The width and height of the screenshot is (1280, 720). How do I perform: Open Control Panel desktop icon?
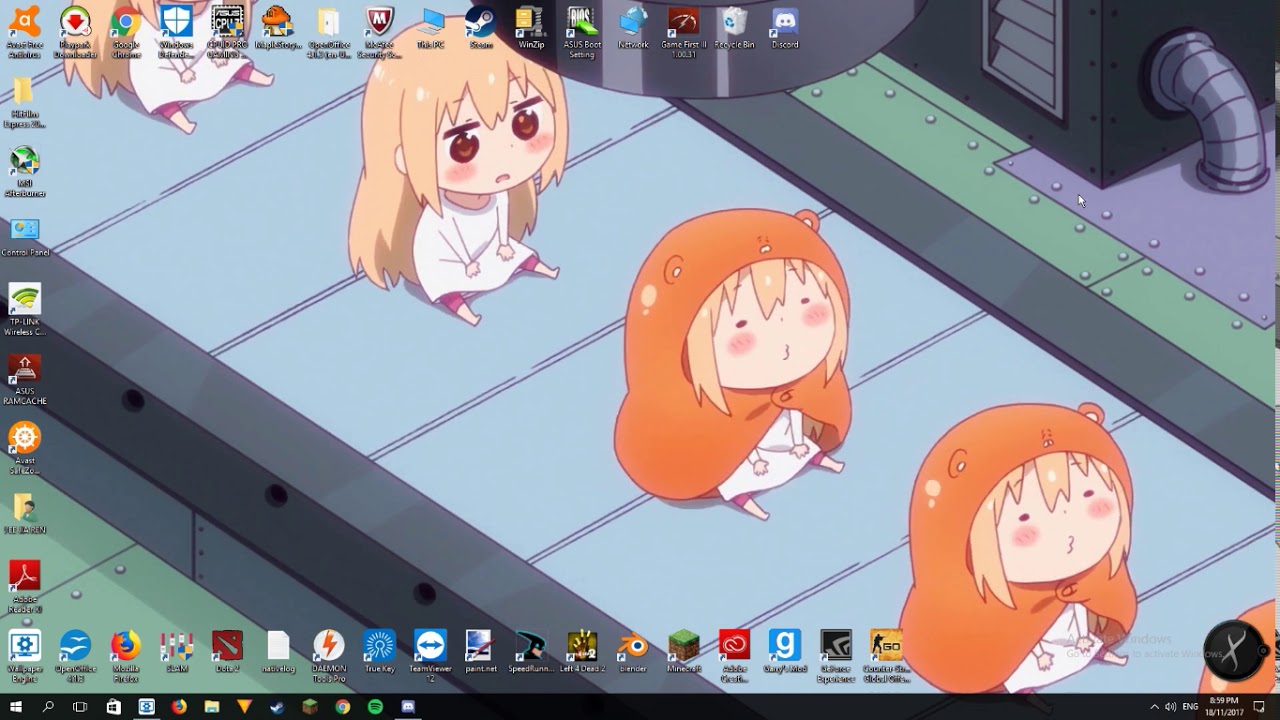click(25, 237)
